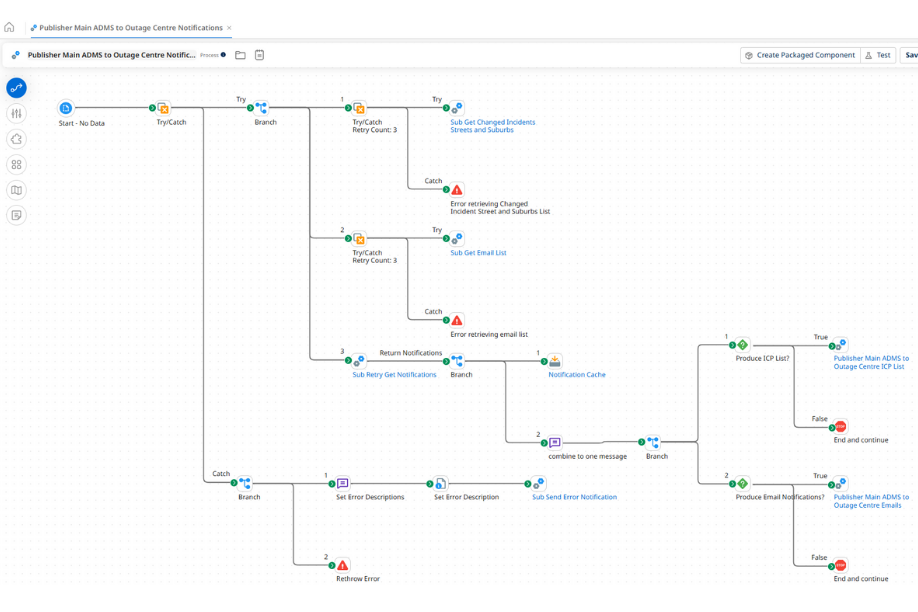This screenshot has height=612, width=918.
Task: Click the map icon in left sidebar
Action: click(16, 190)
